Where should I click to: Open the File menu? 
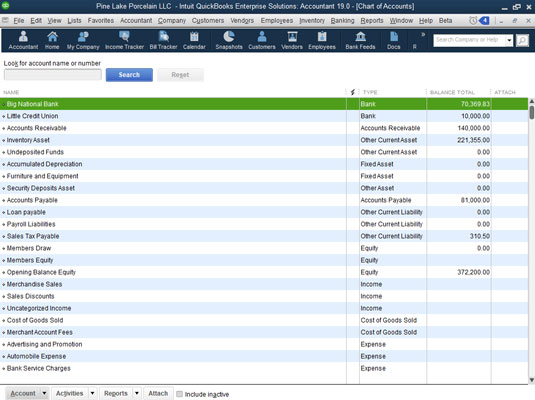click(x=18, y=20)
